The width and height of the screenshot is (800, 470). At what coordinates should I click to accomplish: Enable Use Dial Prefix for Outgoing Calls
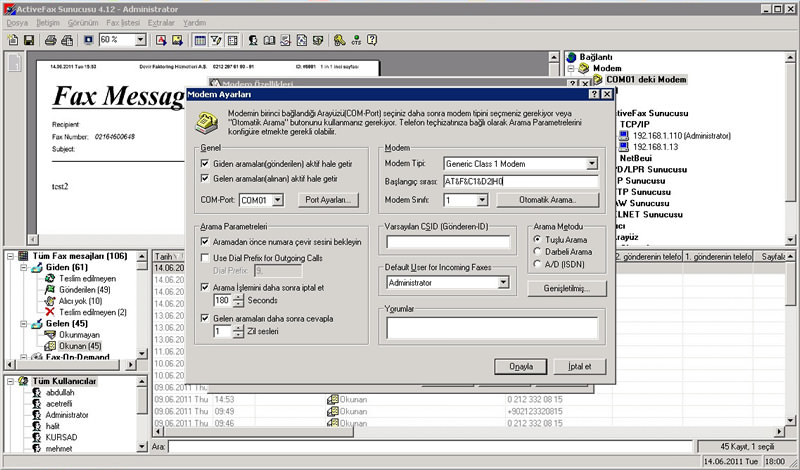click(x=205, y=258)
